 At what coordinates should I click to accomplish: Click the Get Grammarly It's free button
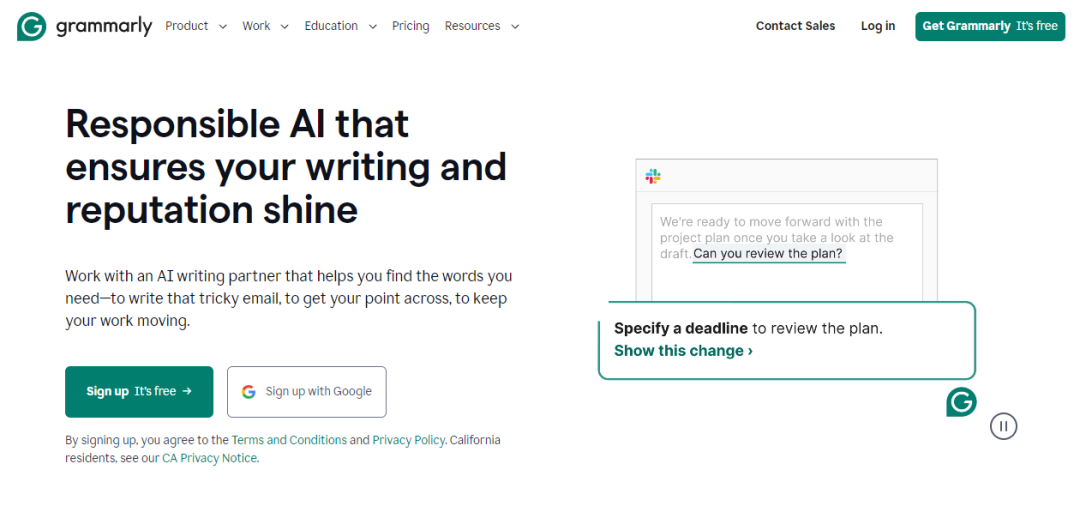click(x=990, y=26)
